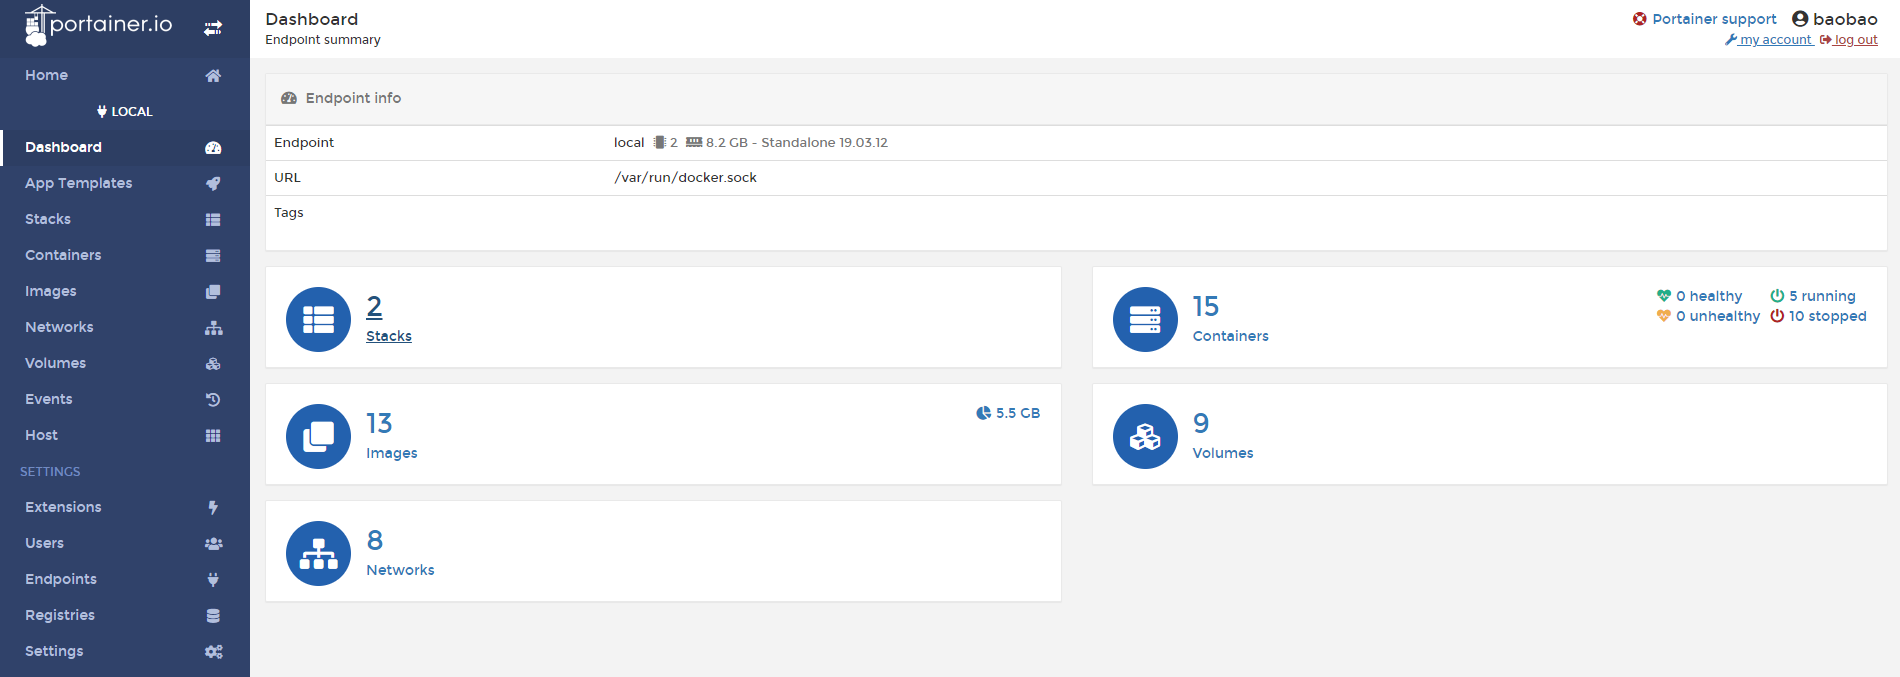Screen dimensions: 1900x677
Task: Click the LOCAL endpoint label
Action: pos(125,112)
